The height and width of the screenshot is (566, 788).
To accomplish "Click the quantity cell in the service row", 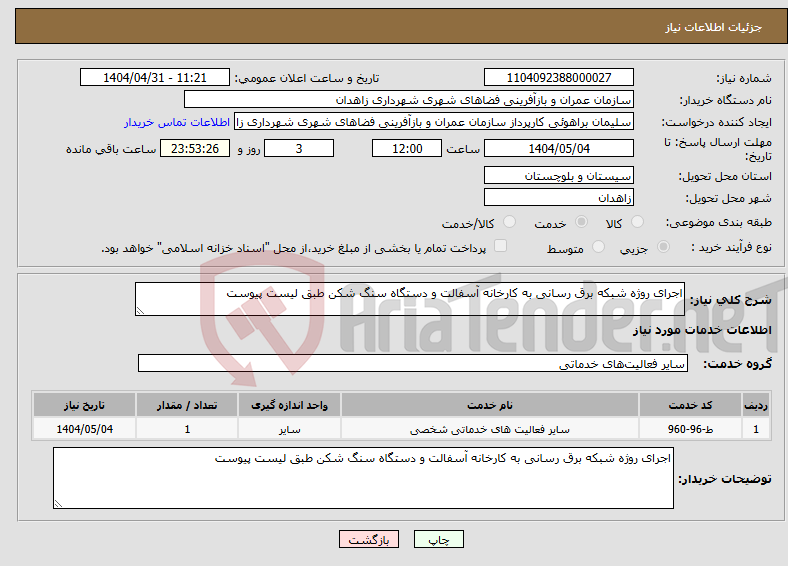I will point(187,429).
